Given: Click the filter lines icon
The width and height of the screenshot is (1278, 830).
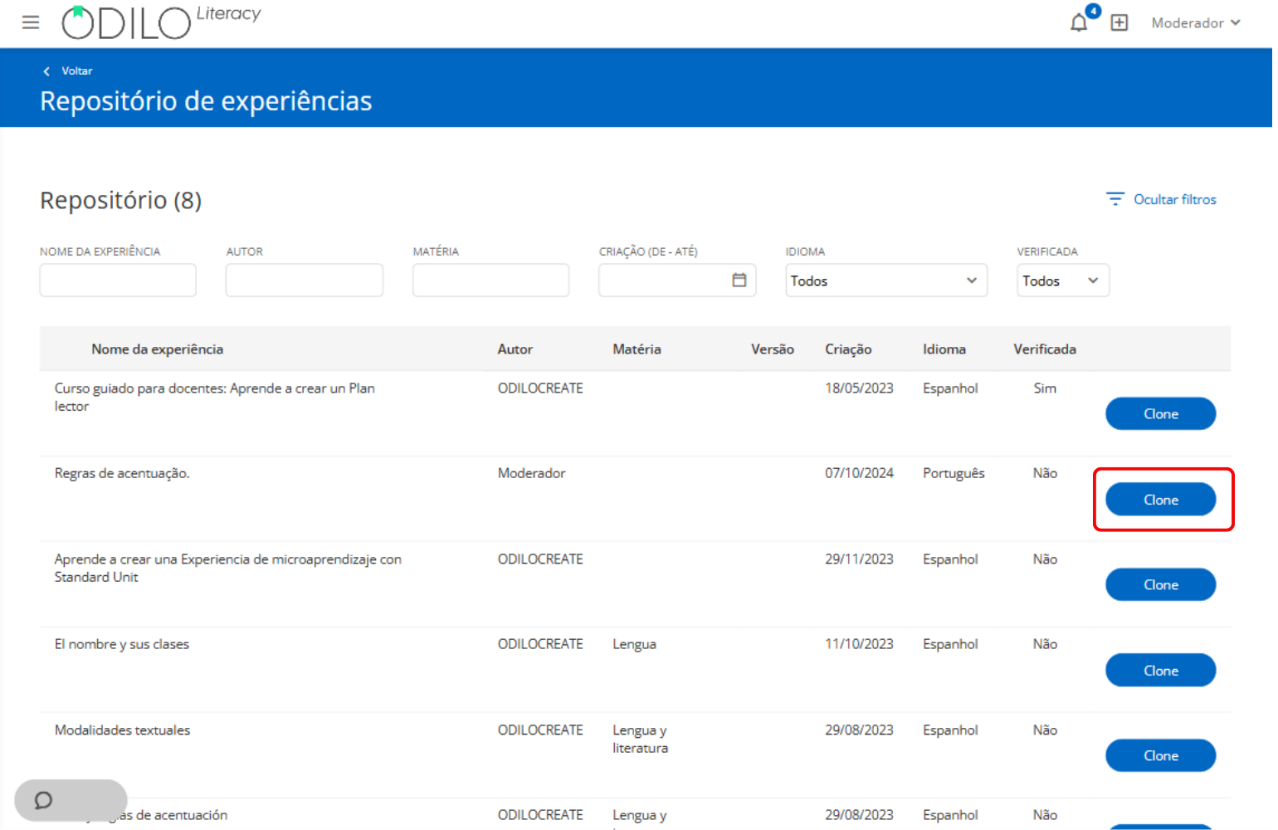Looking at the screenshot, I should (x=1115, y=199).
